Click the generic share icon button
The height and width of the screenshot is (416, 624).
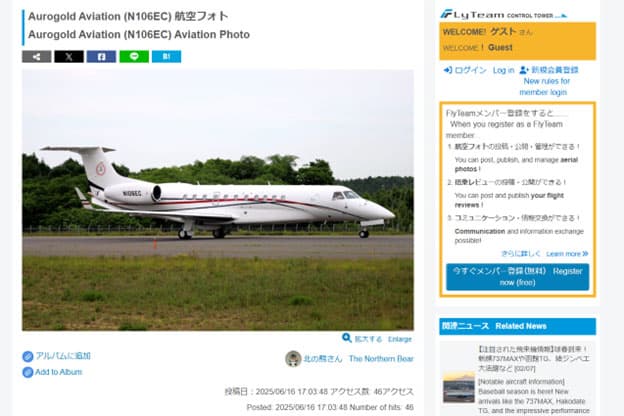tap(37, 57)
